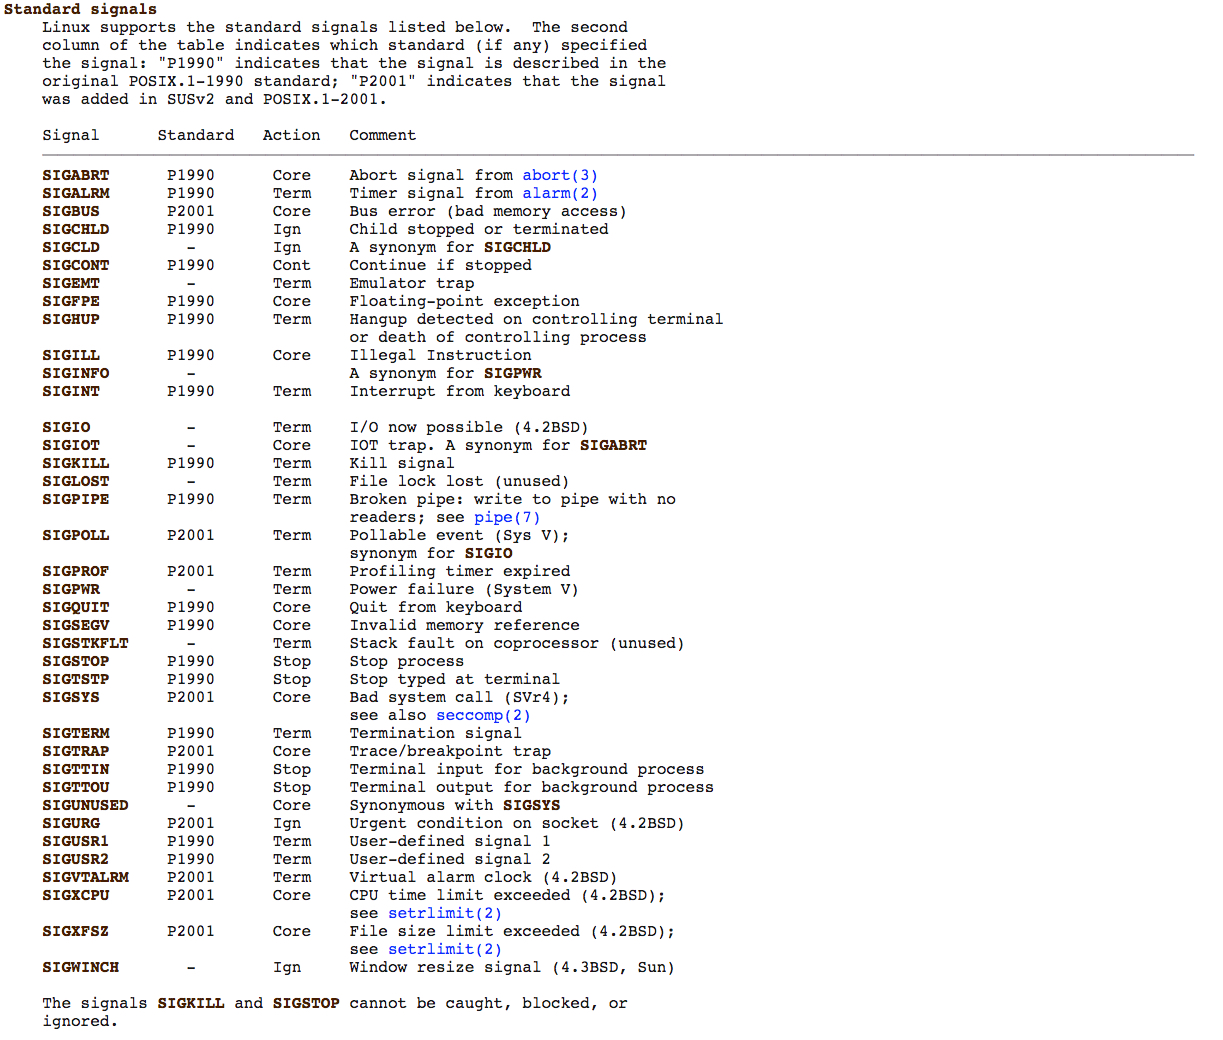The image size is (1223, 1040).
Task: Select the bold SIGWINCH entry
Action: (x=81, y=967)
